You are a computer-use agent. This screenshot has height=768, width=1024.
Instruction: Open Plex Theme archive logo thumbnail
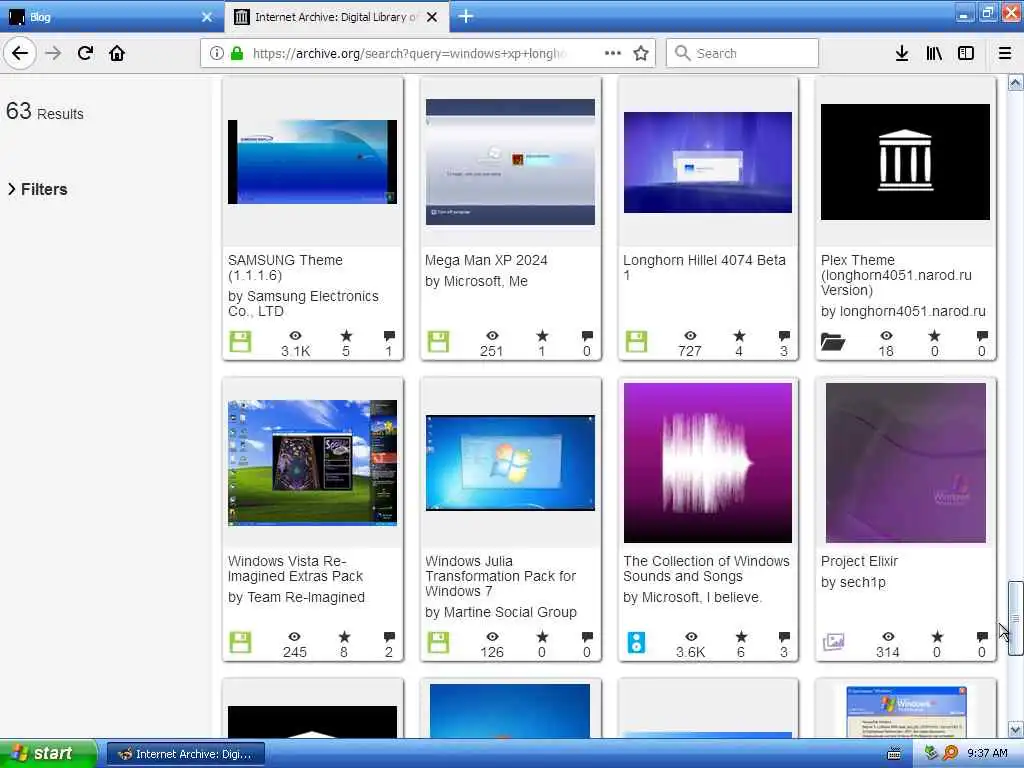[905, 162]
